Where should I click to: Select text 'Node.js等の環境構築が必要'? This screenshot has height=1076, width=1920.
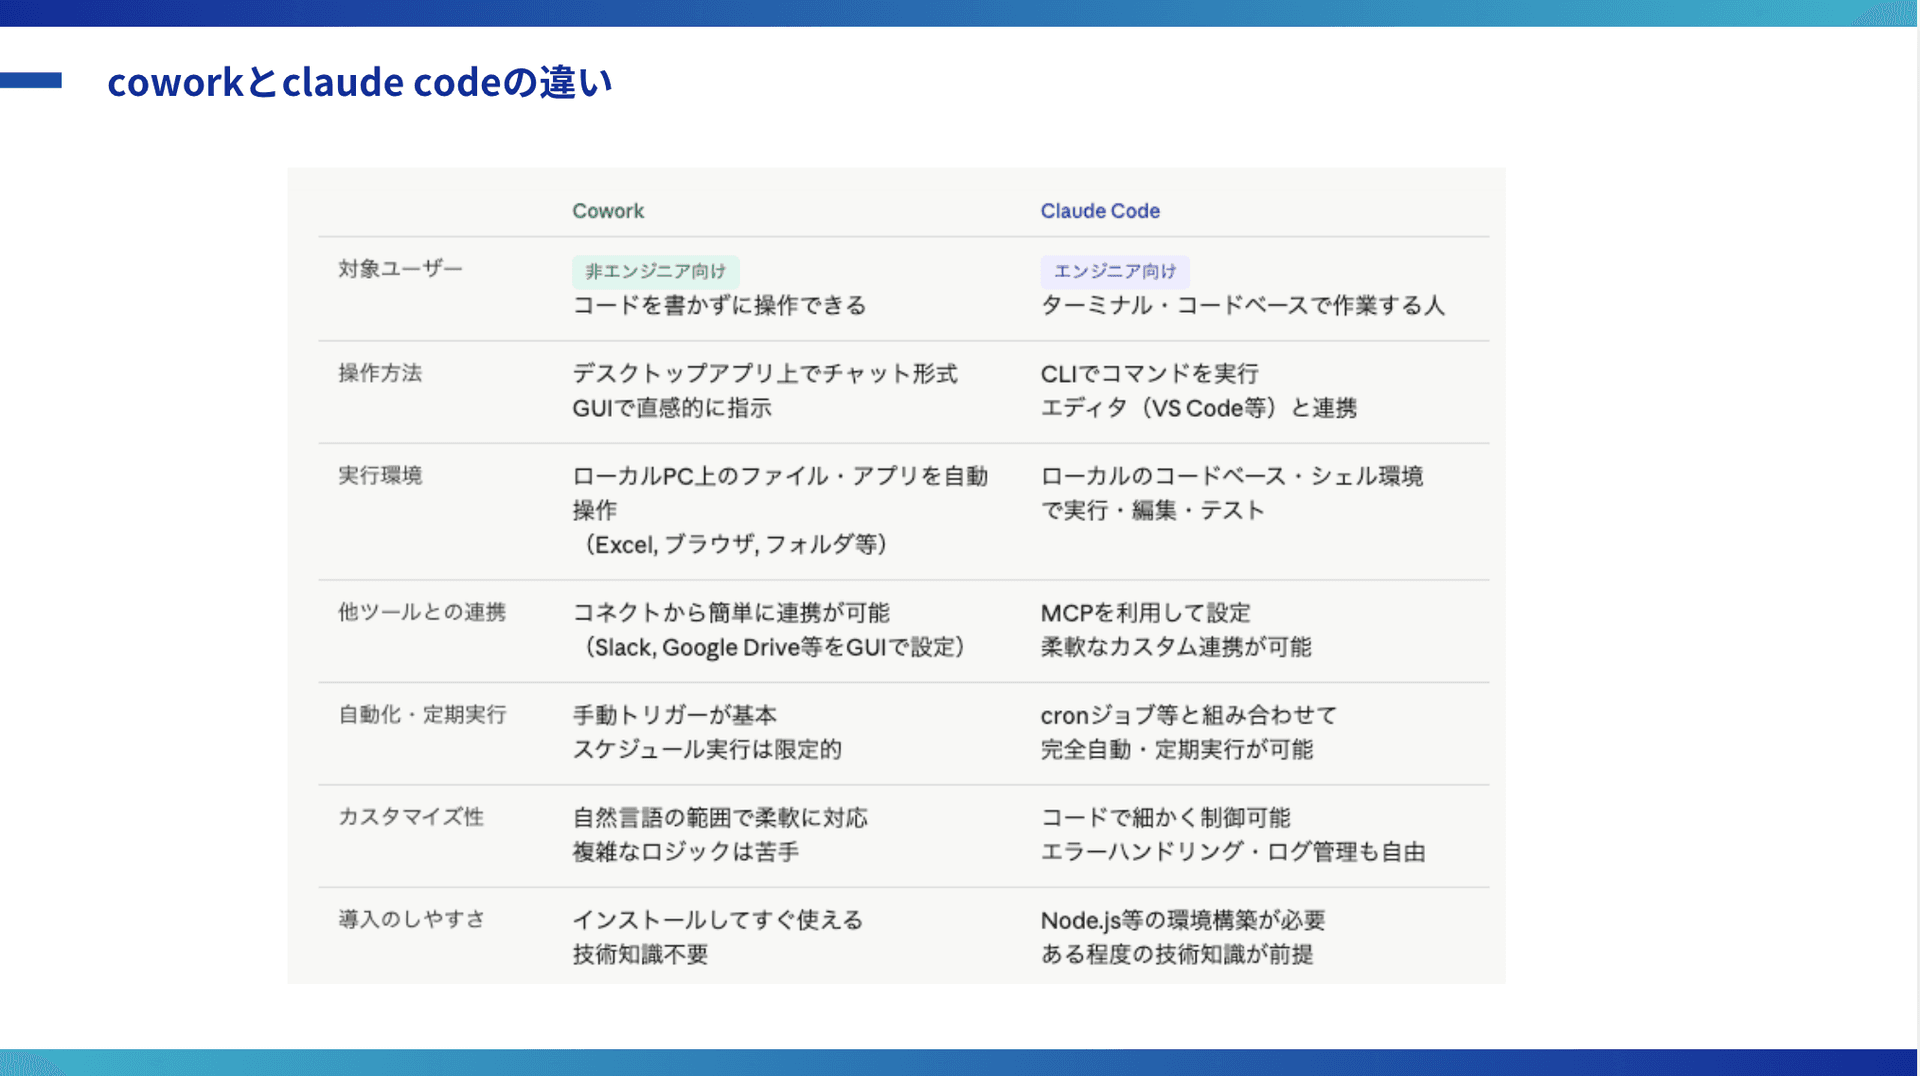(1183, 920)
